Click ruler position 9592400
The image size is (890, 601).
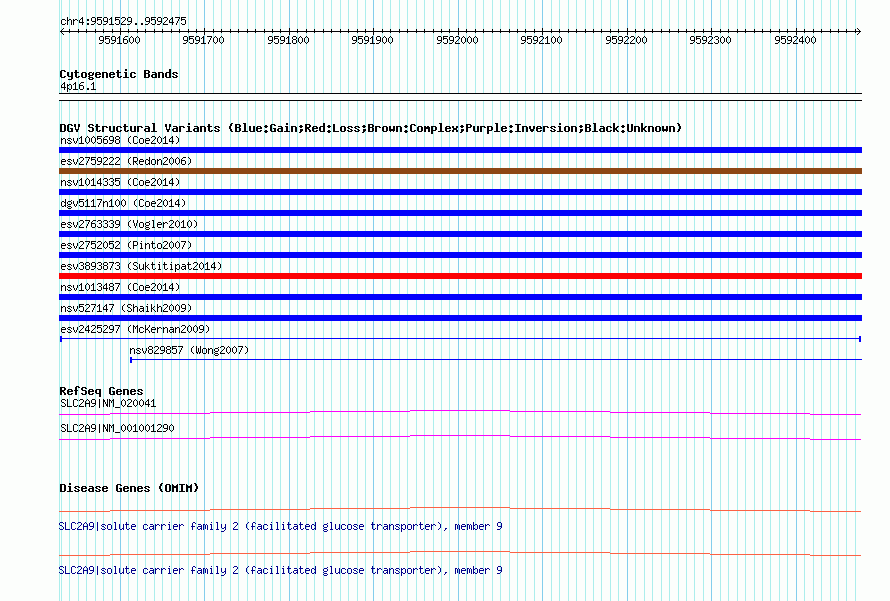795,40
